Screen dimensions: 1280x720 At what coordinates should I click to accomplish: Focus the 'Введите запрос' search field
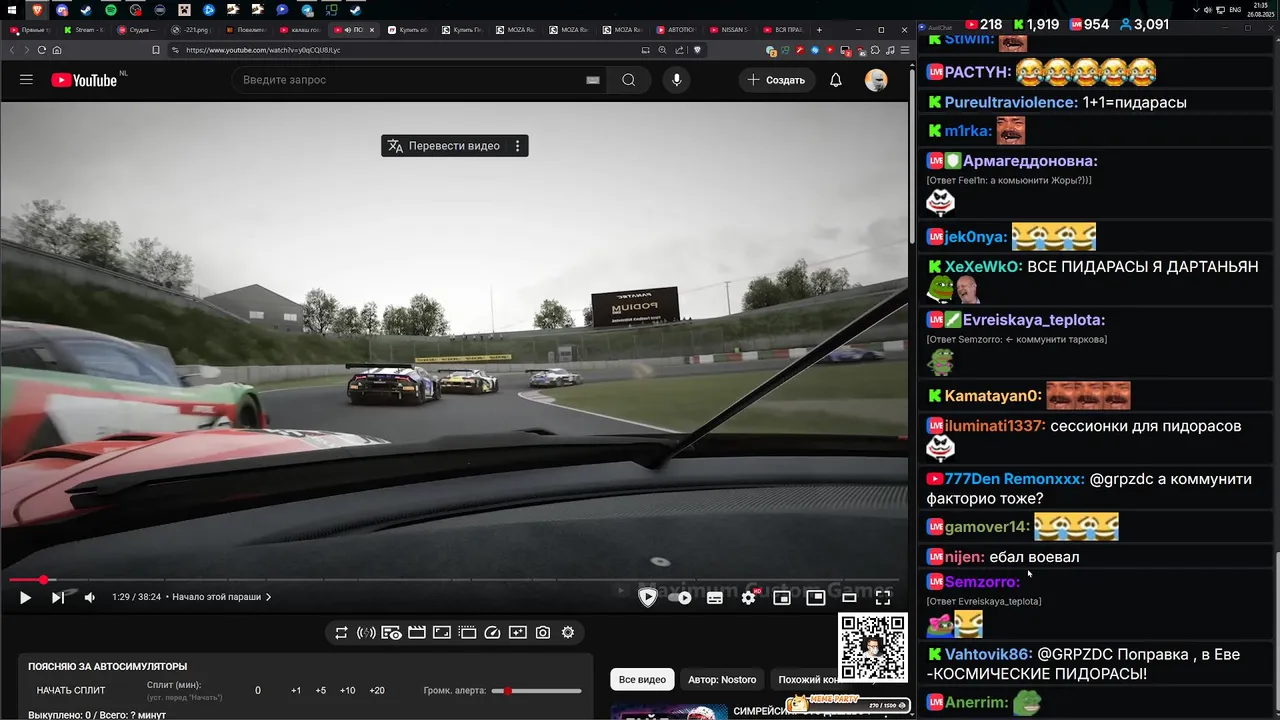pyautogui.click(x=405, y=80)
